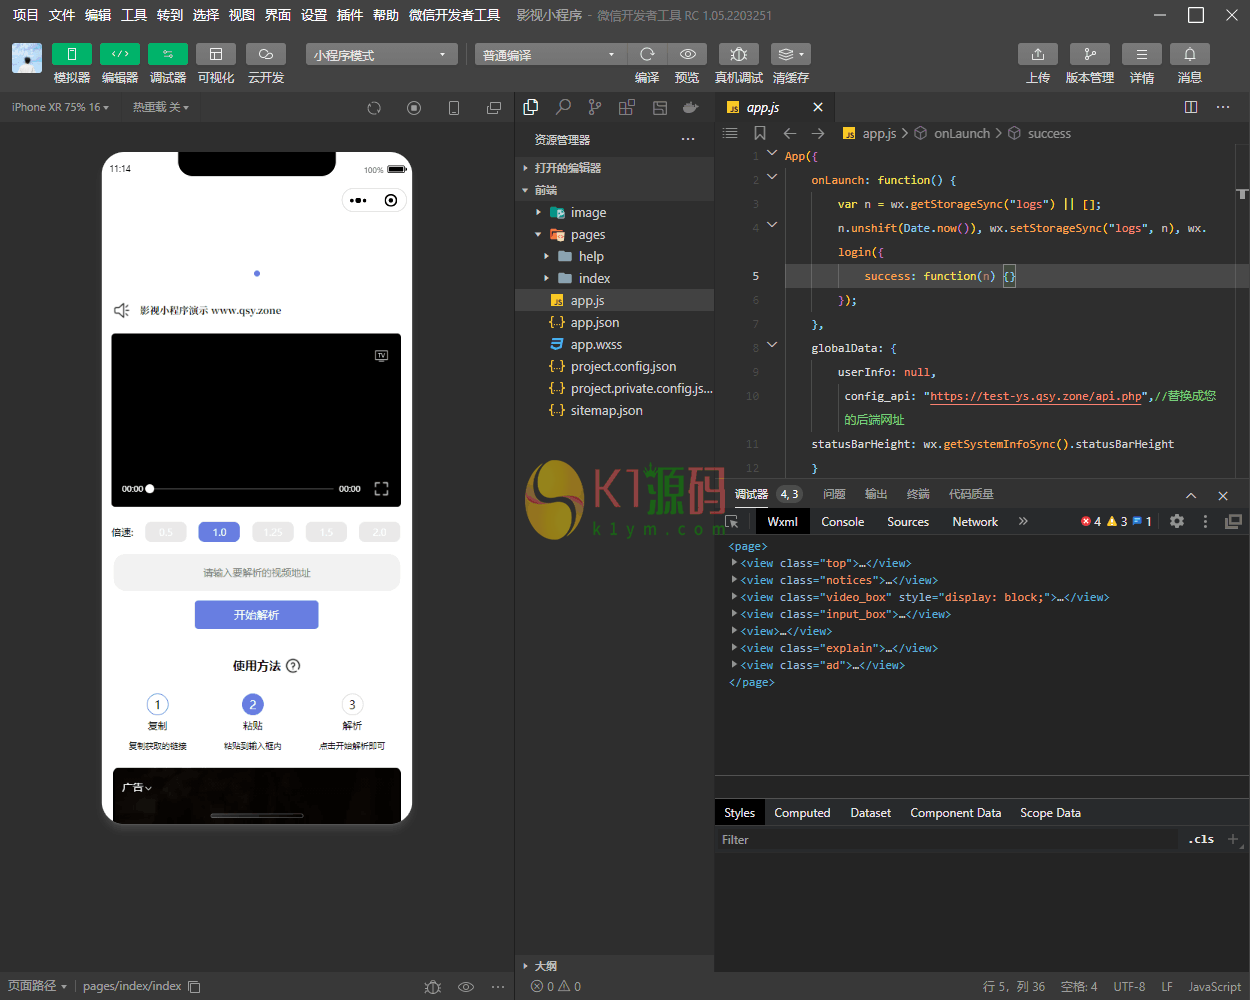The width and height of the screenshot is (1250, 1000).
Task: Open the mini program mode dropdown
Action: pos(381,55)
